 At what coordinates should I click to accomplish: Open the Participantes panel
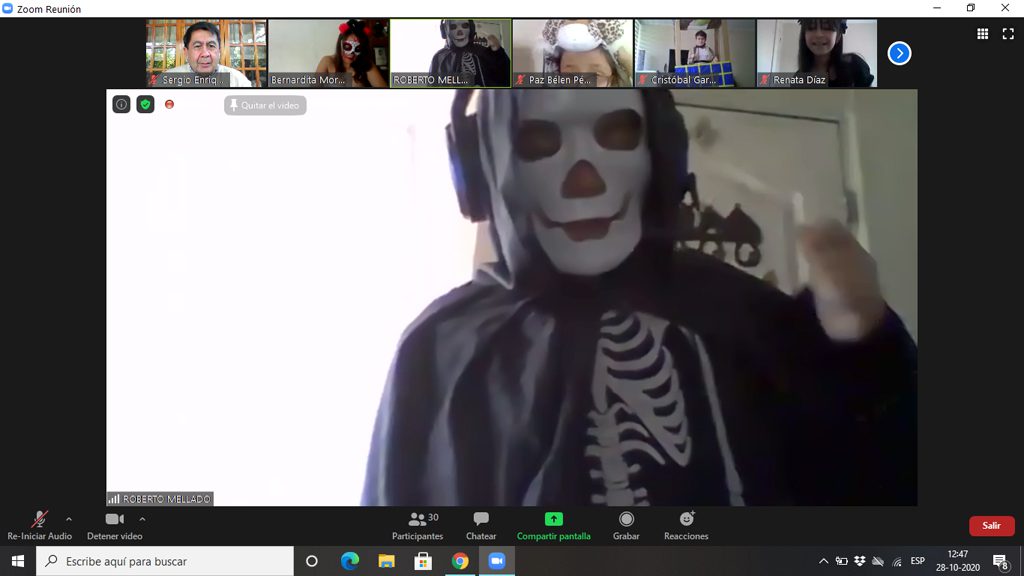click(417, 526)
